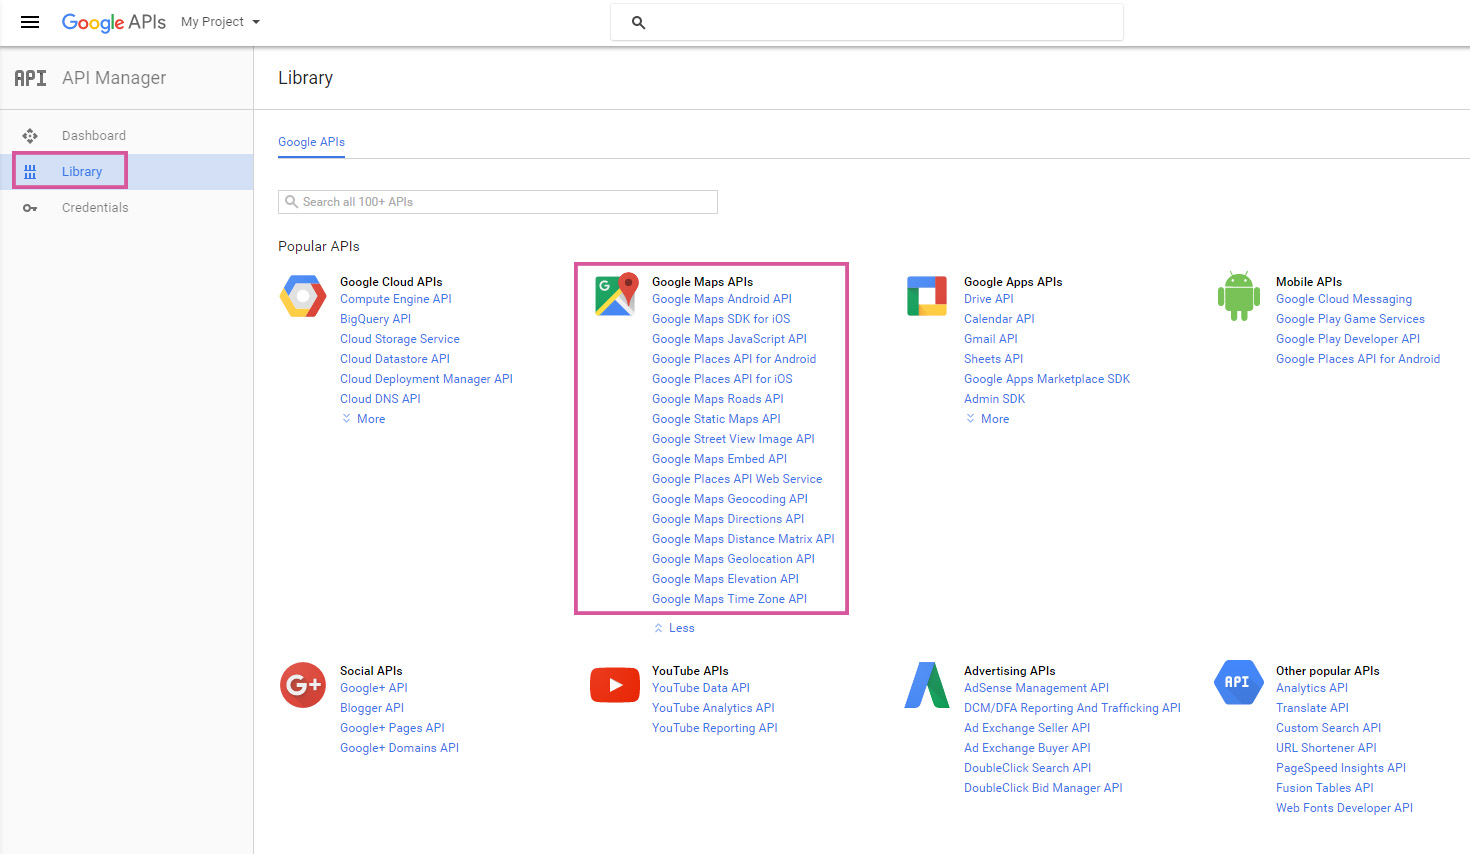The image size is (1470, 854).
Task: Open Google Maps SDK for iOS link
Action: 721,319
